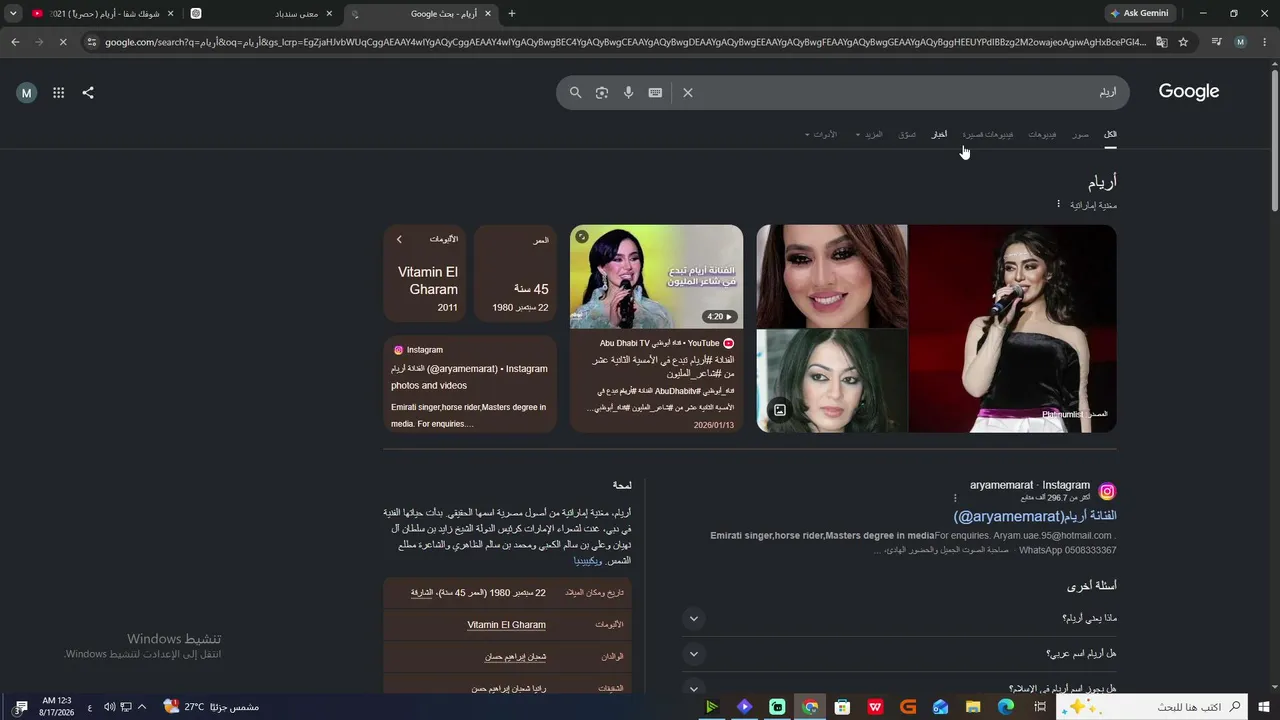Open the three-dot menu beside مغنية إماراتية
The image size is (1280, 720).
click(1058, 204)
